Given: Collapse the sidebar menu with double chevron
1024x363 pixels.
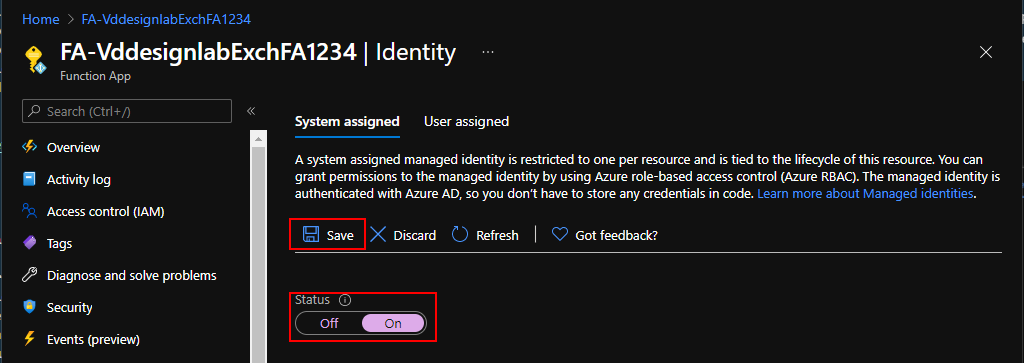Looking at the screenshot, I should point(251,111).
